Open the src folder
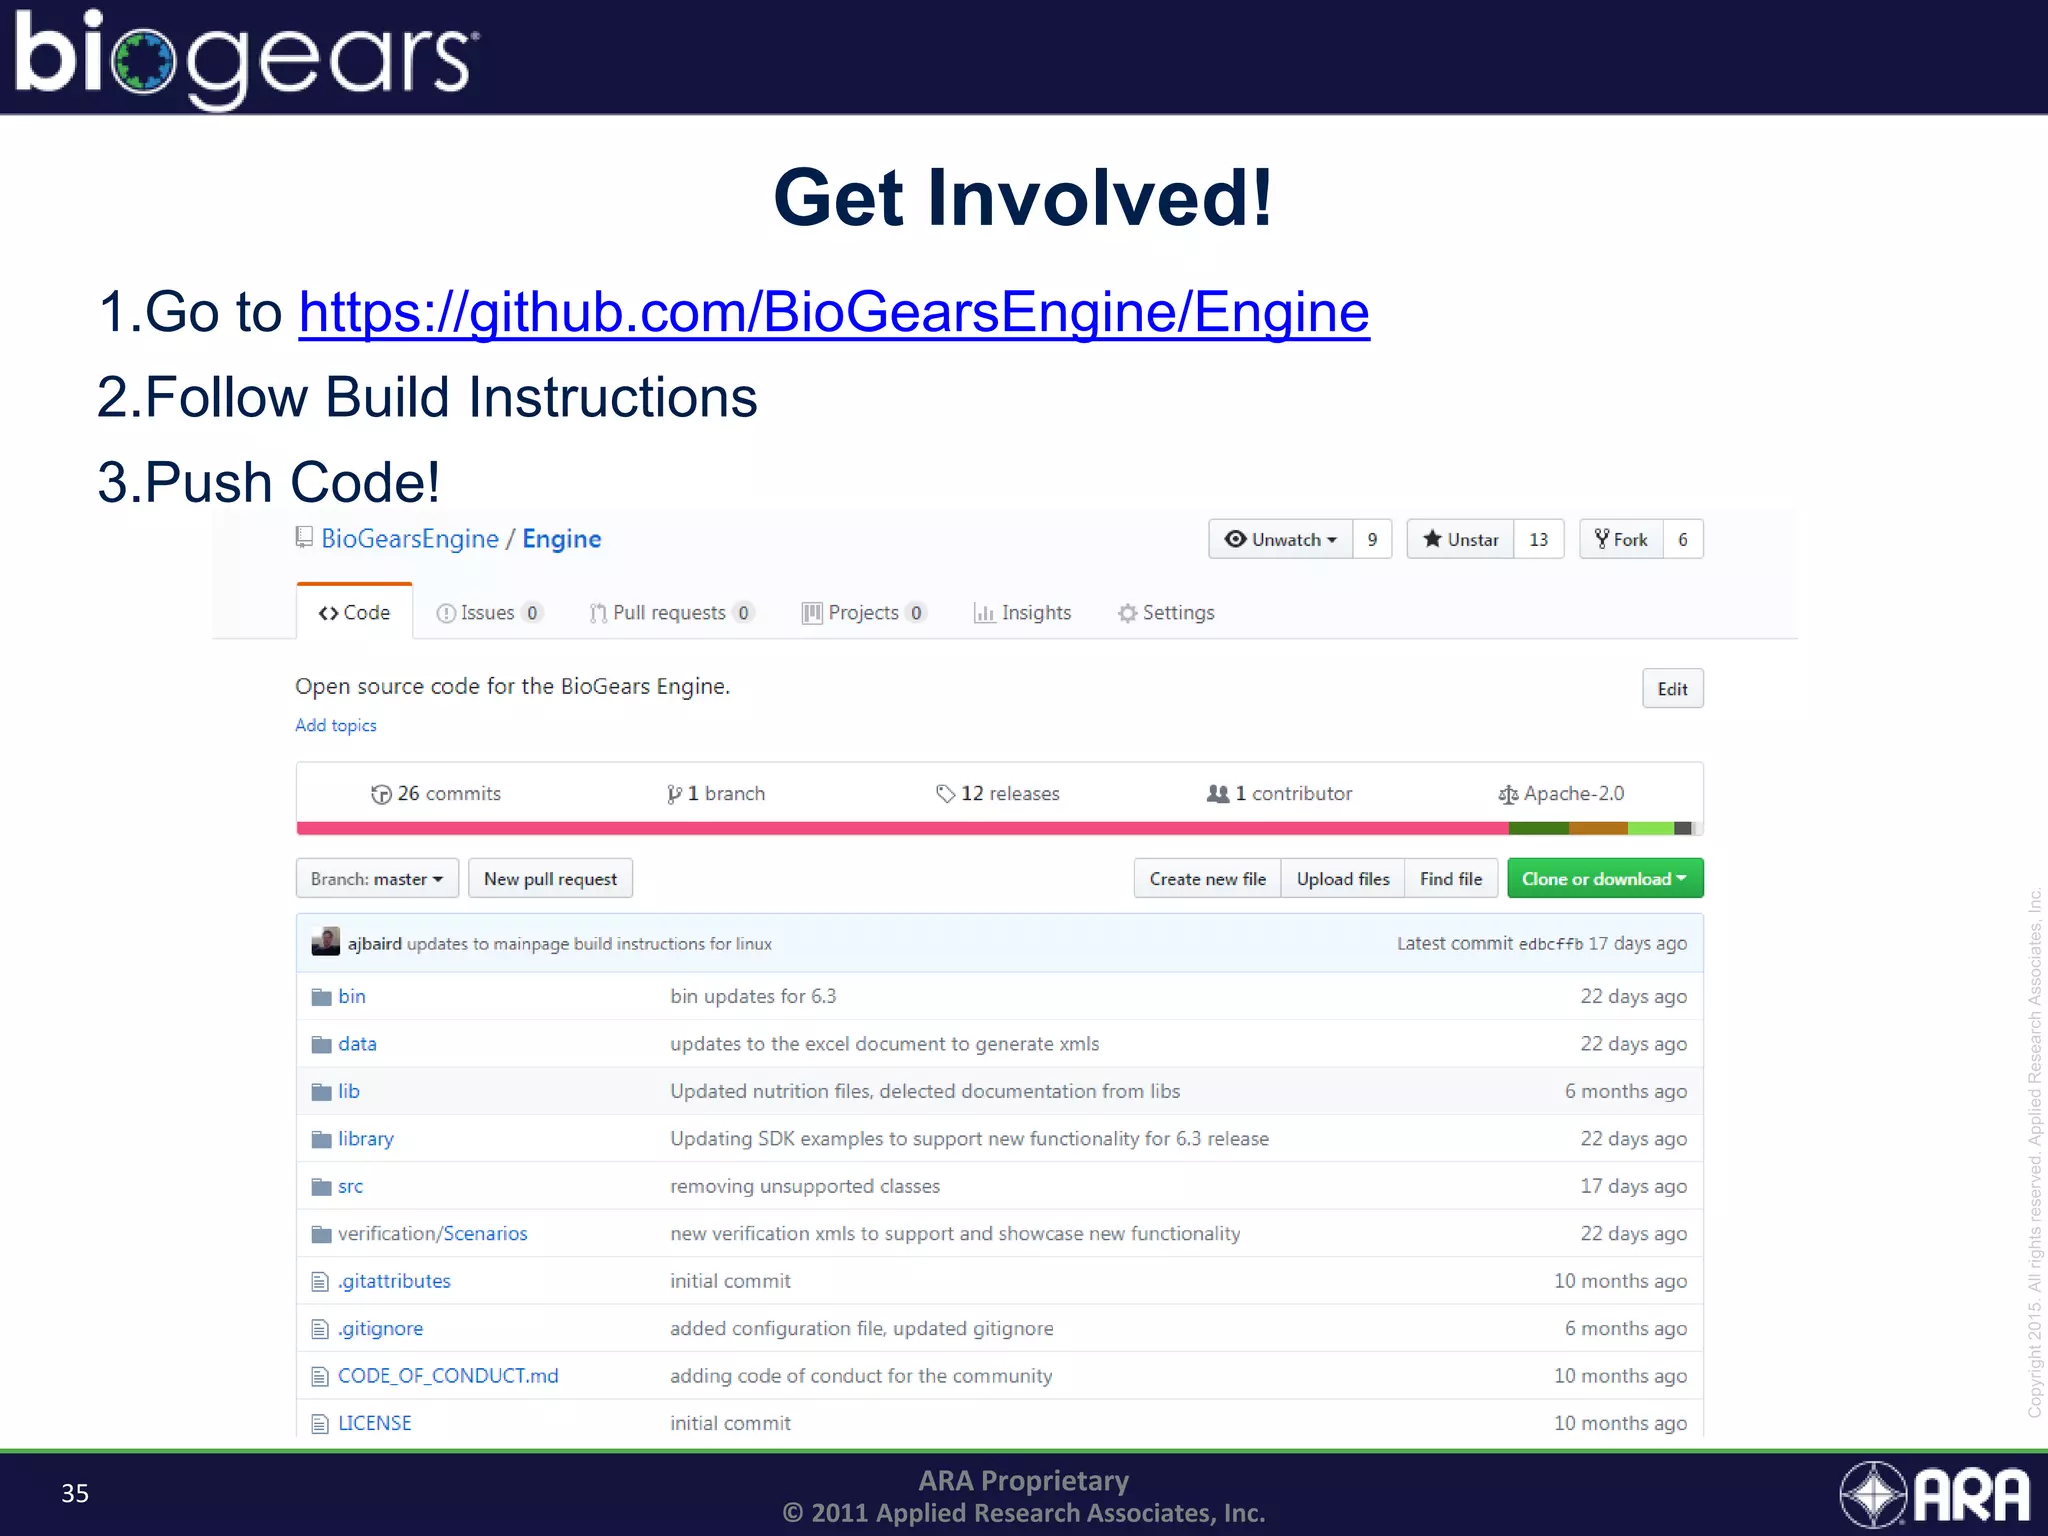This screenshot has height=1536, width=2048. [351, 1186]
